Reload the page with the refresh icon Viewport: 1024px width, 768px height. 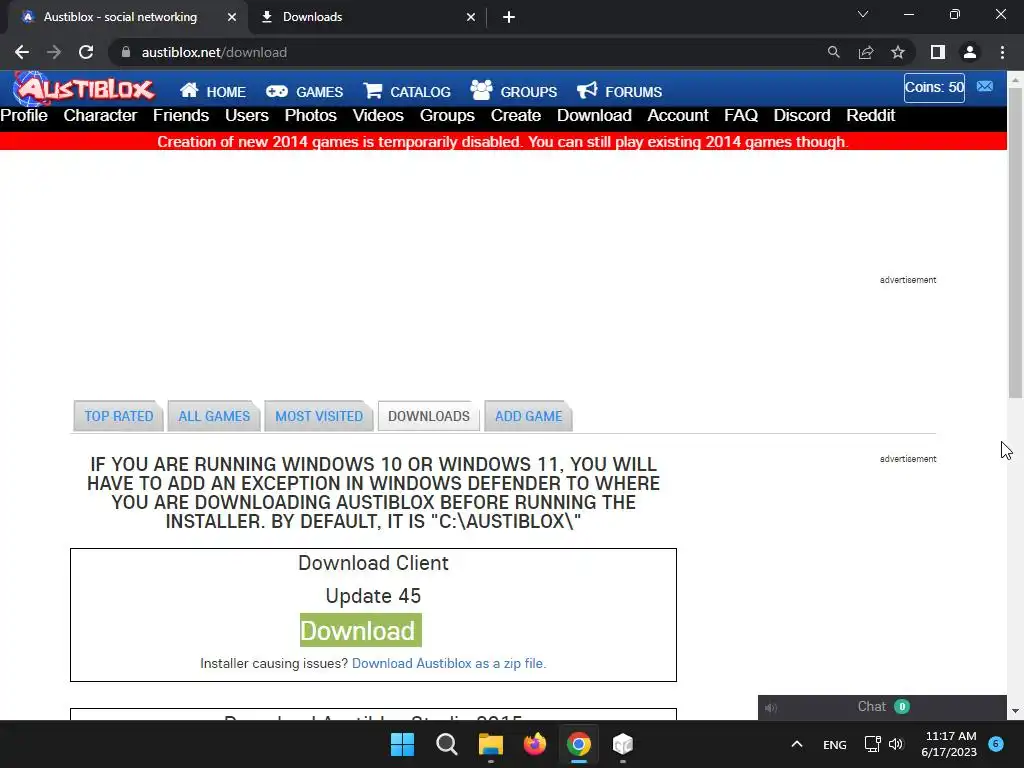coord(86,52)
